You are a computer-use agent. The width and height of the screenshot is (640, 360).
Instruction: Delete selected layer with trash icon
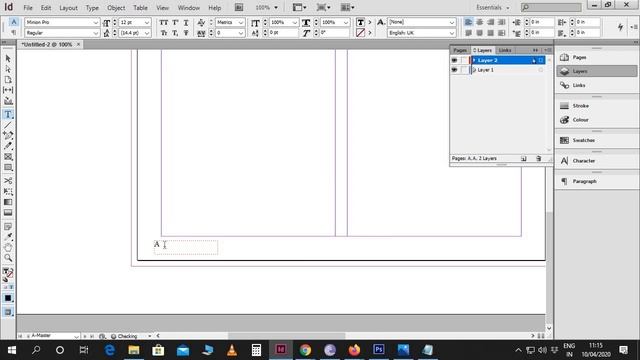538,158
